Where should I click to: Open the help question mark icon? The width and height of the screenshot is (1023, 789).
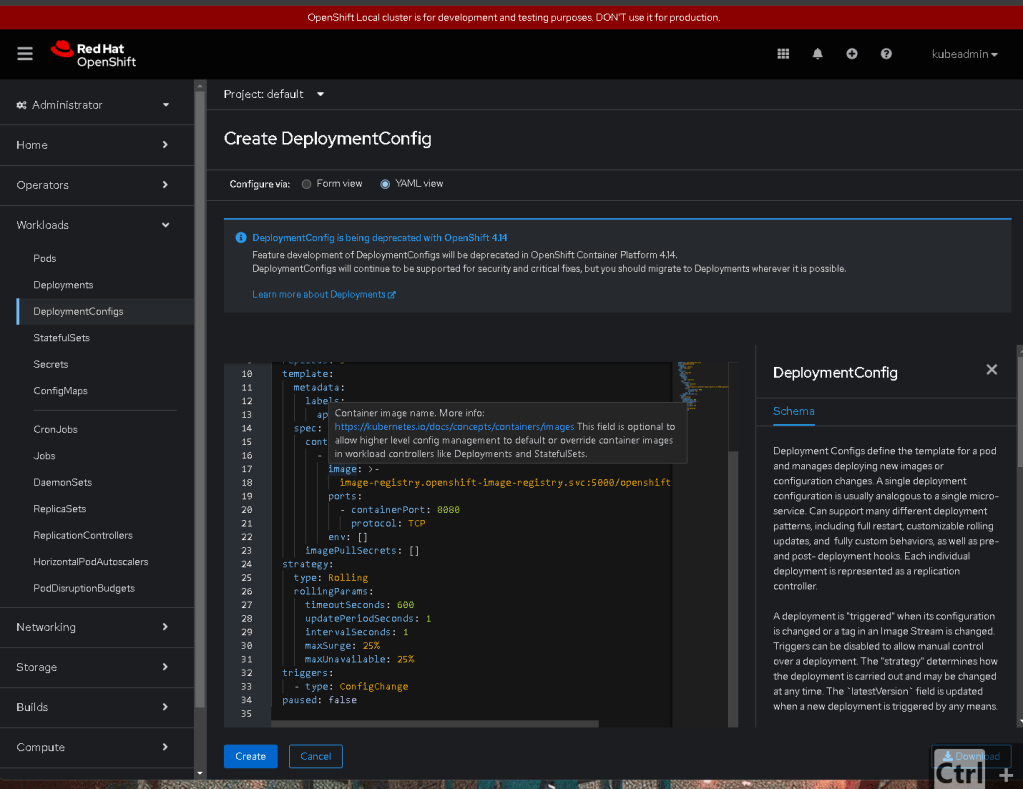click(886, 54)
